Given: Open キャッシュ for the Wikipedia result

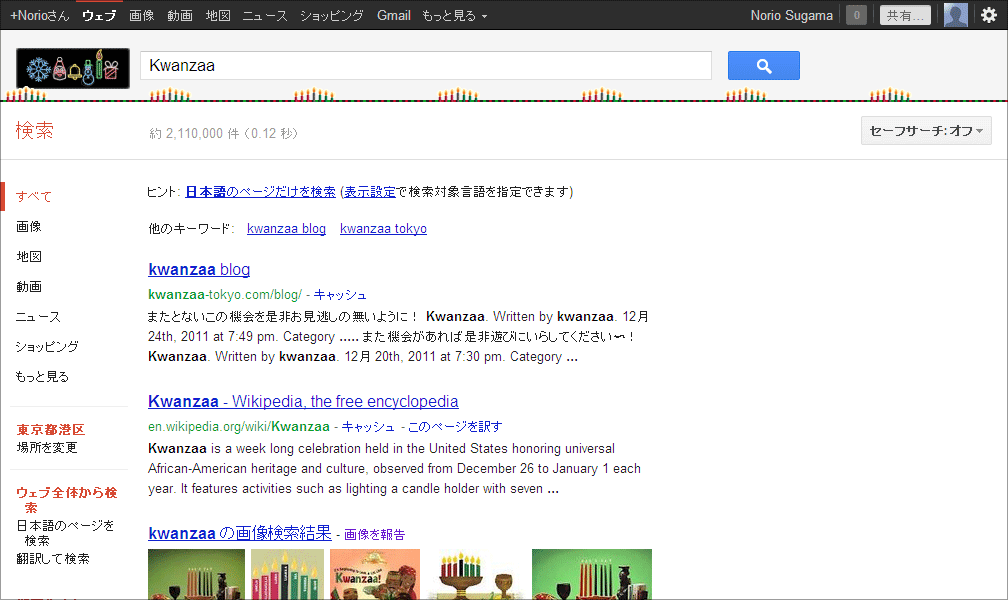Looking at the screenshot, I should click(x=368, y=427).
